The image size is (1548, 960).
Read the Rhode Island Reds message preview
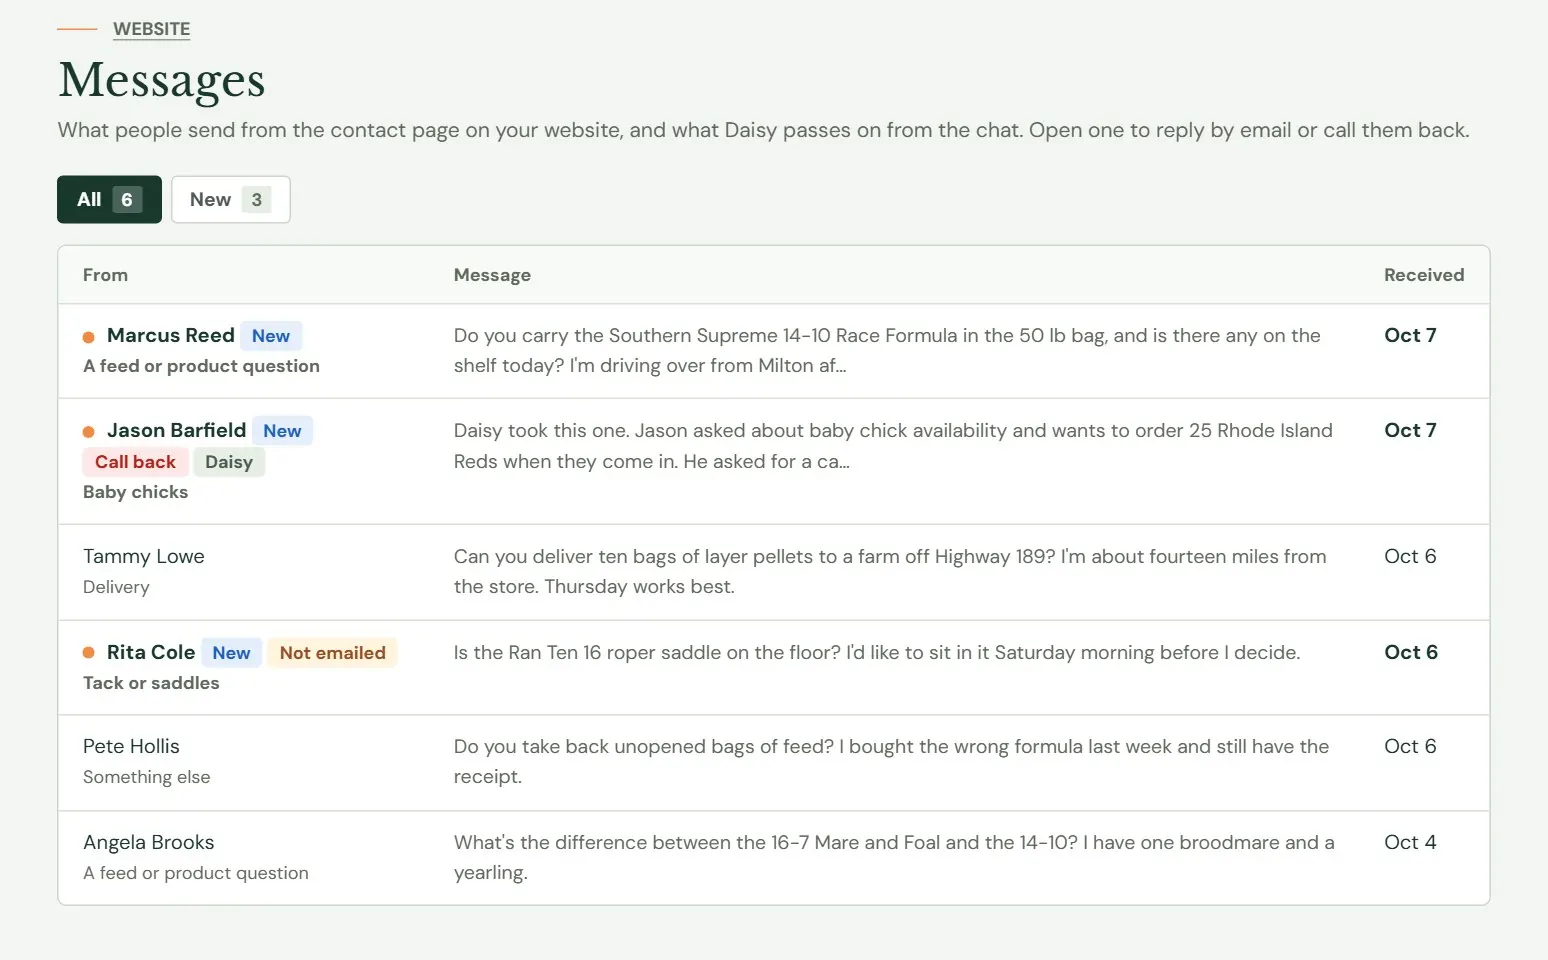point(893,446)
